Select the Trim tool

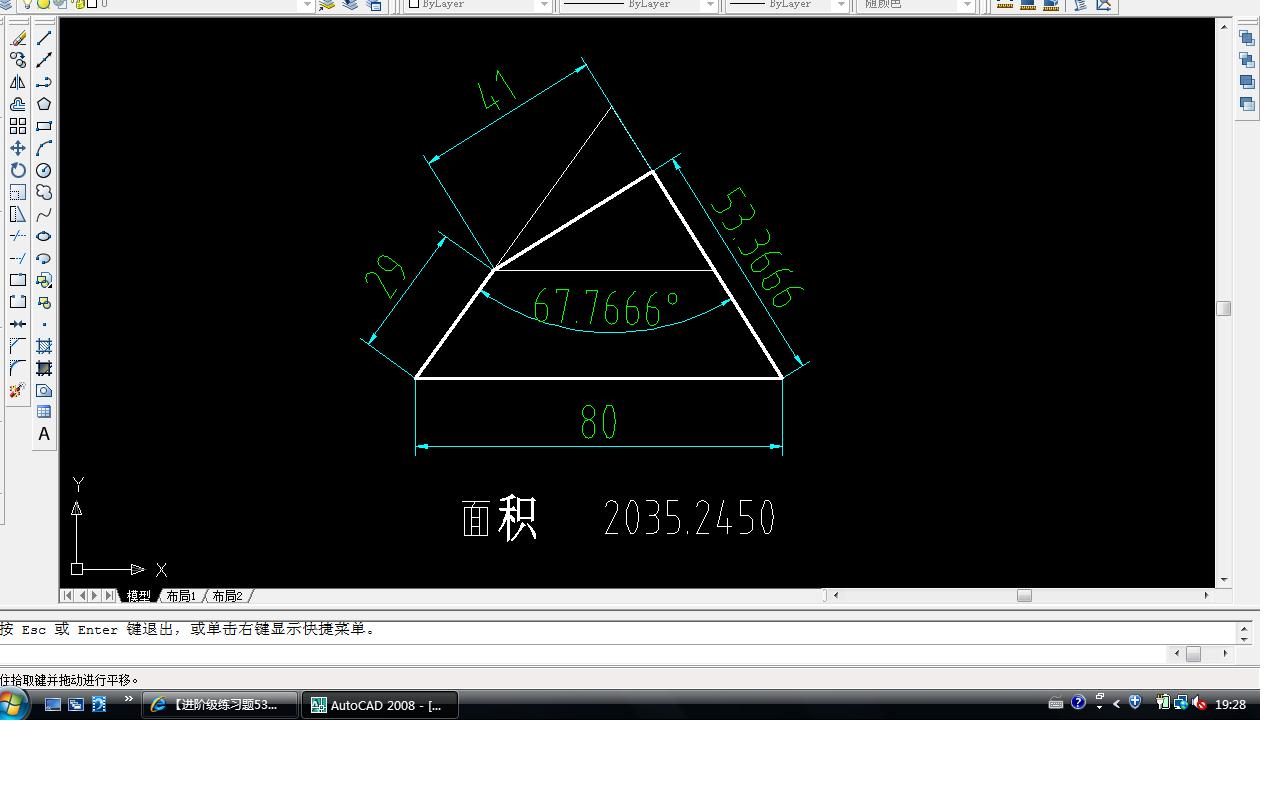pyautogui.click(x=18, y=236)
